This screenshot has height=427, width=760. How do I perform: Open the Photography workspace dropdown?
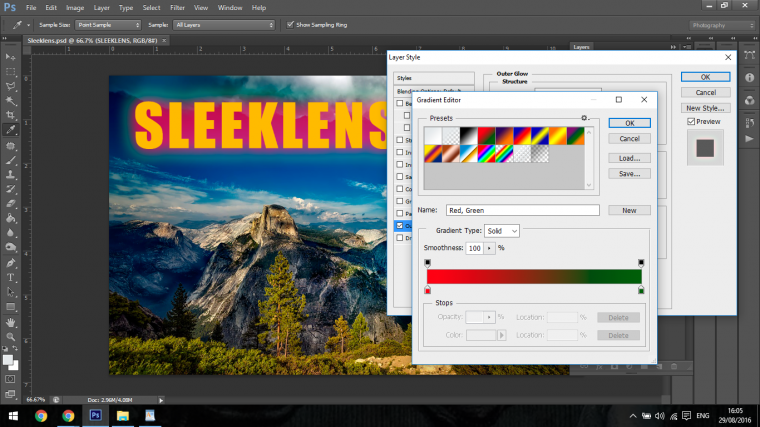click(x=722, y=25)
